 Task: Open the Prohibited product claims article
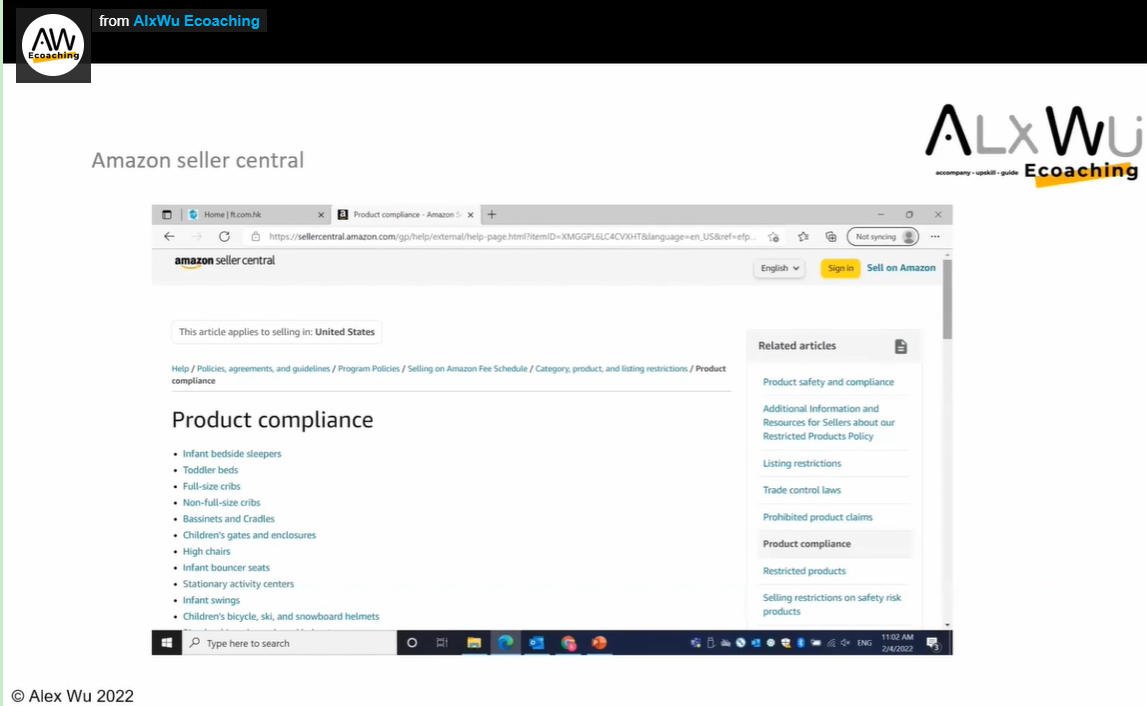(x=818, y=517)
